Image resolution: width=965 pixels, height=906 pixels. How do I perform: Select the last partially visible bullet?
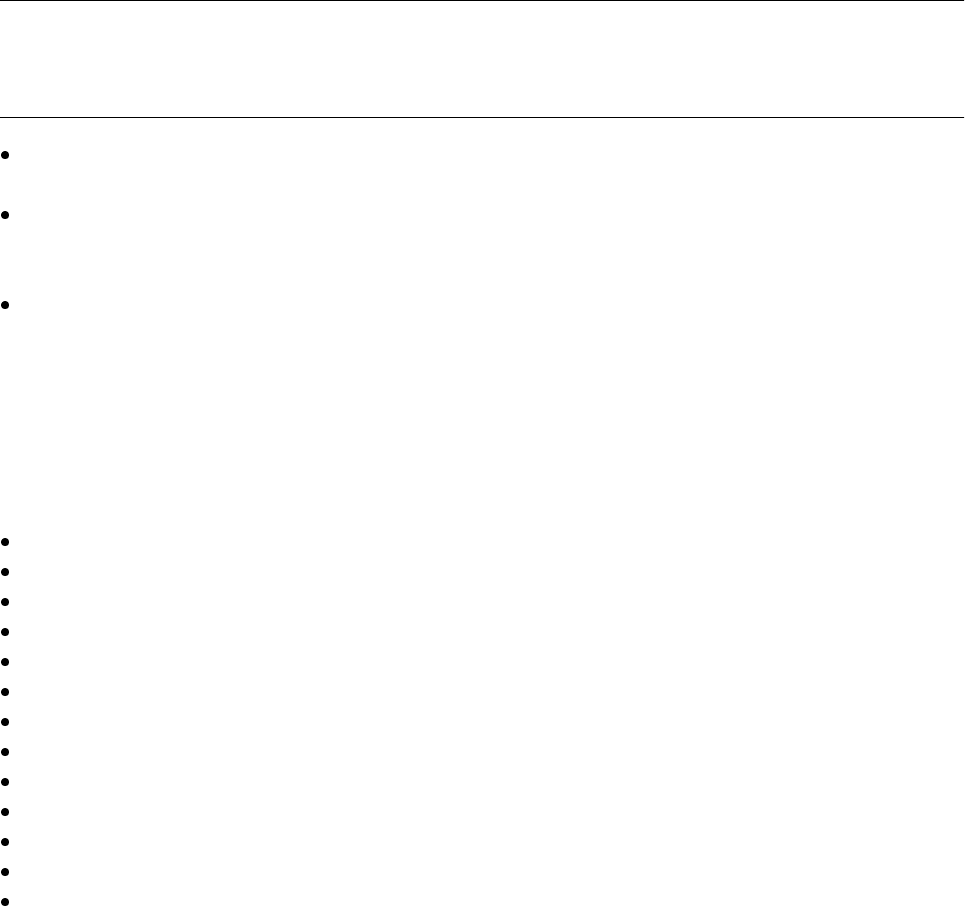click(5, 902)
